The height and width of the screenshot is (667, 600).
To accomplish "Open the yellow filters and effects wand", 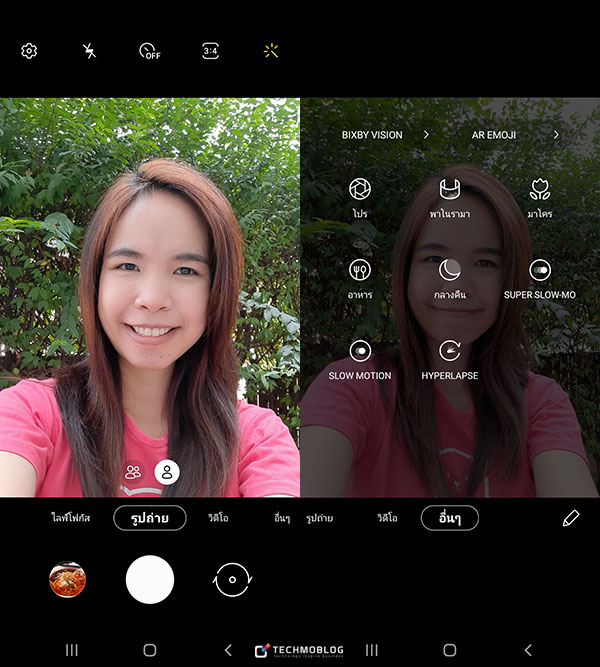I will tap(271, 51).
